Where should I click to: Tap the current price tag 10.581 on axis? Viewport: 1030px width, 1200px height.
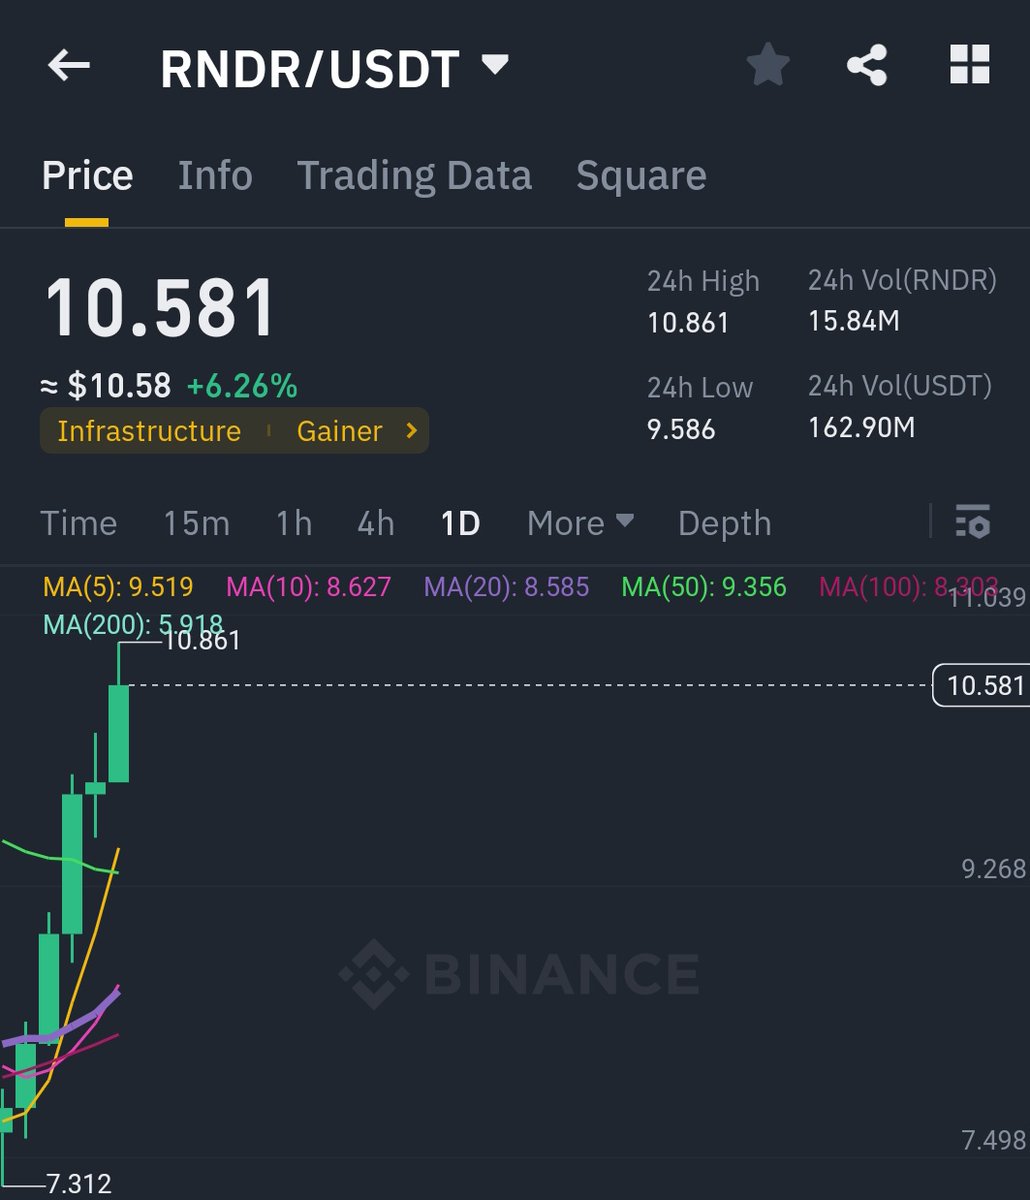[981, 685]
